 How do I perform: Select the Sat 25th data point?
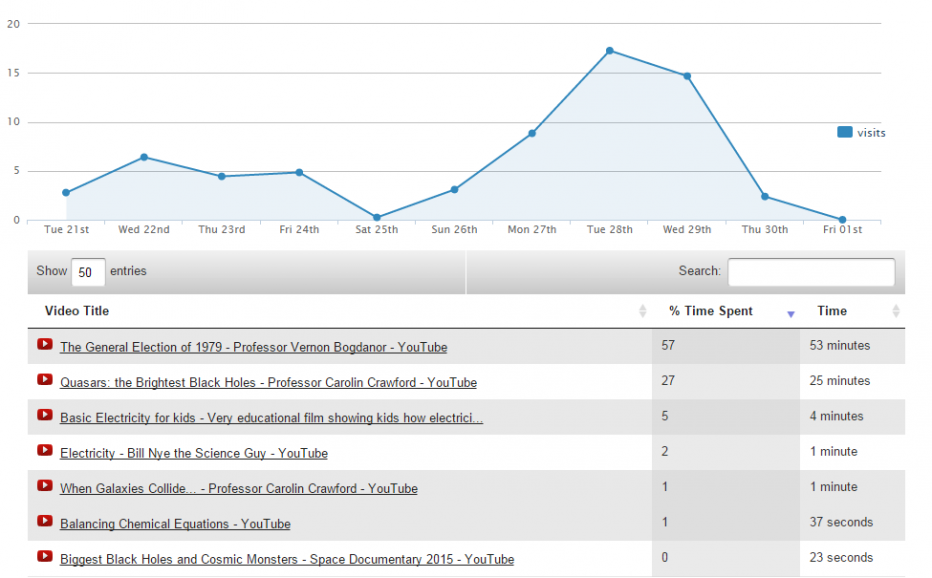click(x=377, y=218)
